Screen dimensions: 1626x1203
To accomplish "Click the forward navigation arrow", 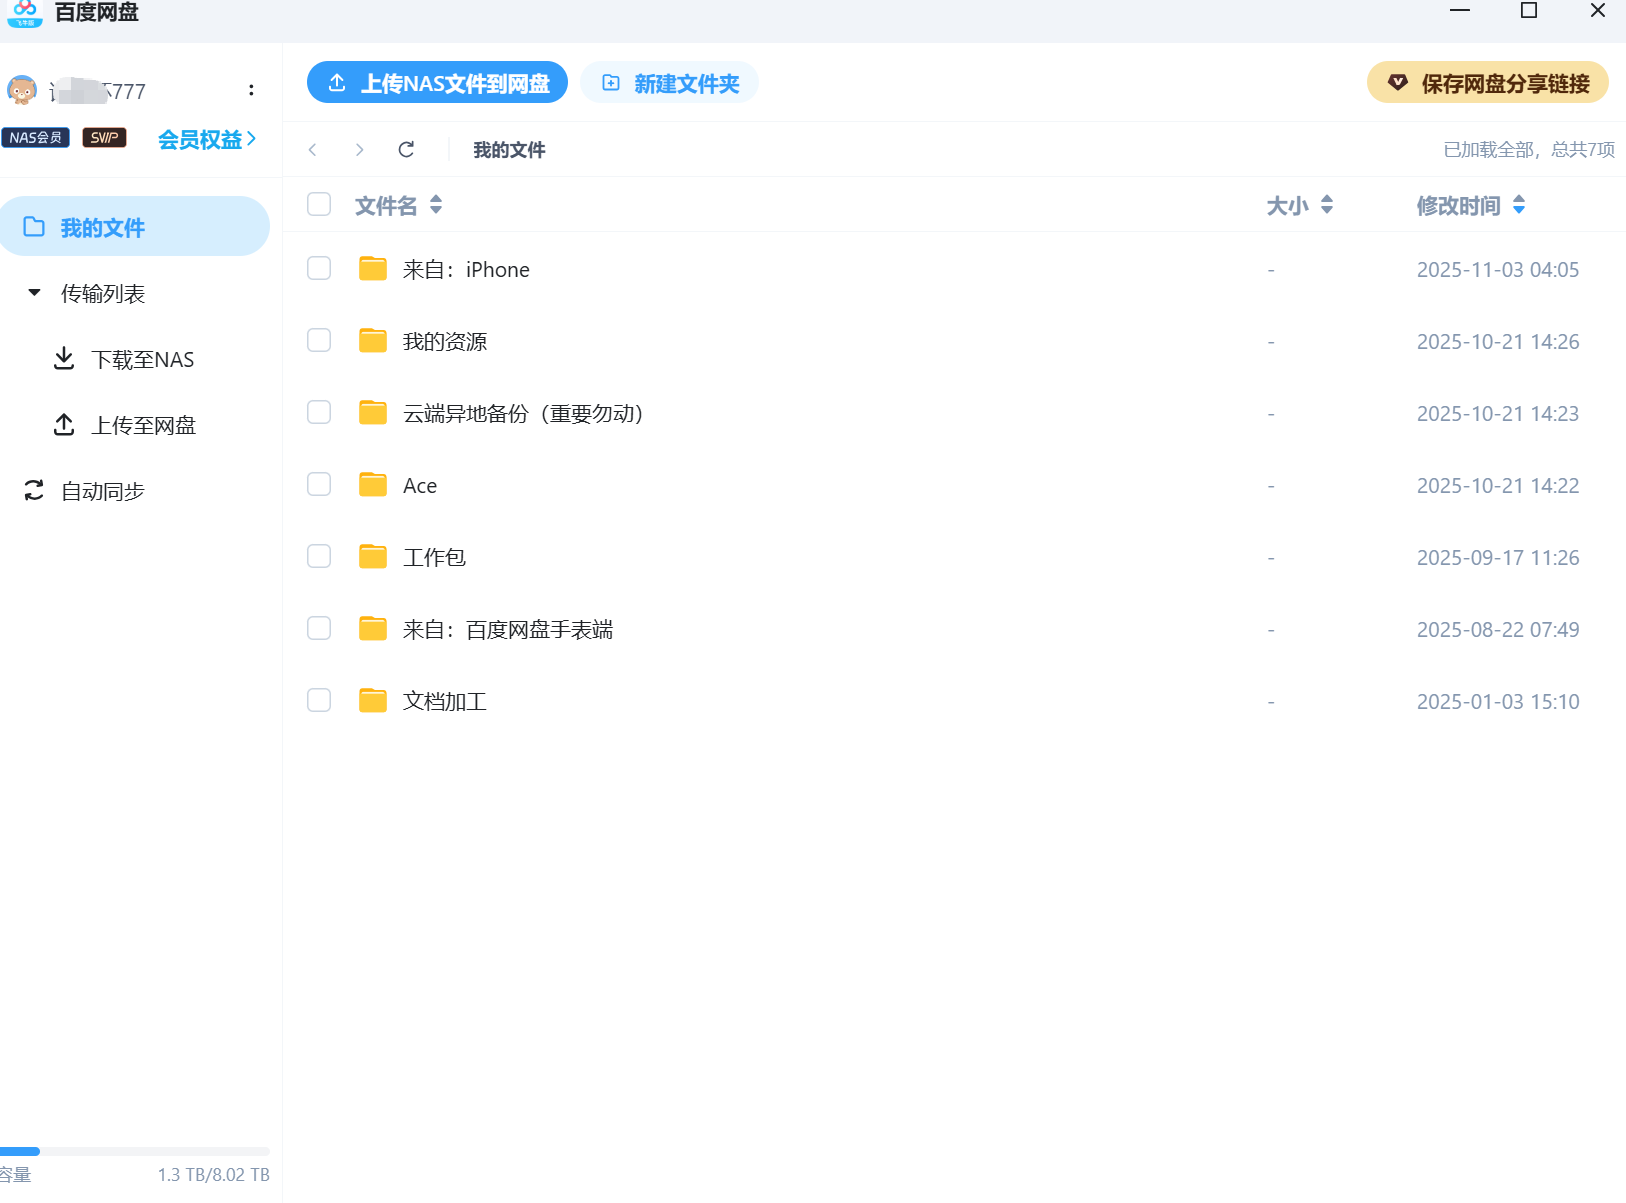I will pos(359,149).
